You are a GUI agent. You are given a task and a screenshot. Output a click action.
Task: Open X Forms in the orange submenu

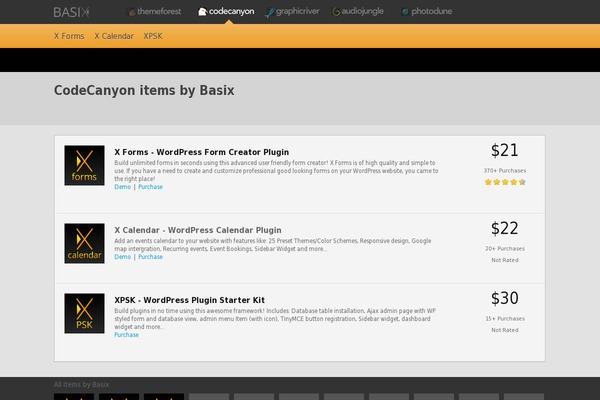coord(69,36)
